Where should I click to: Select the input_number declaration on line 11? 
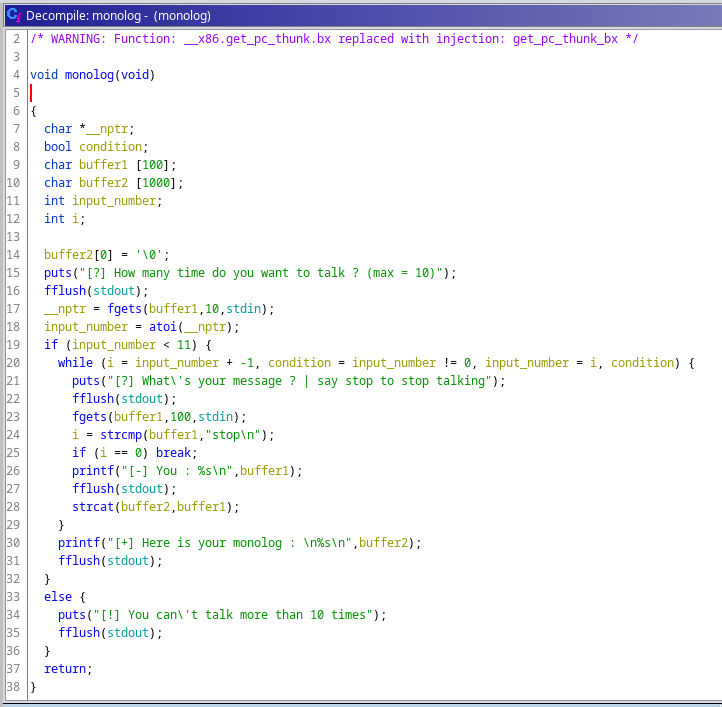[x=116, y=201]
